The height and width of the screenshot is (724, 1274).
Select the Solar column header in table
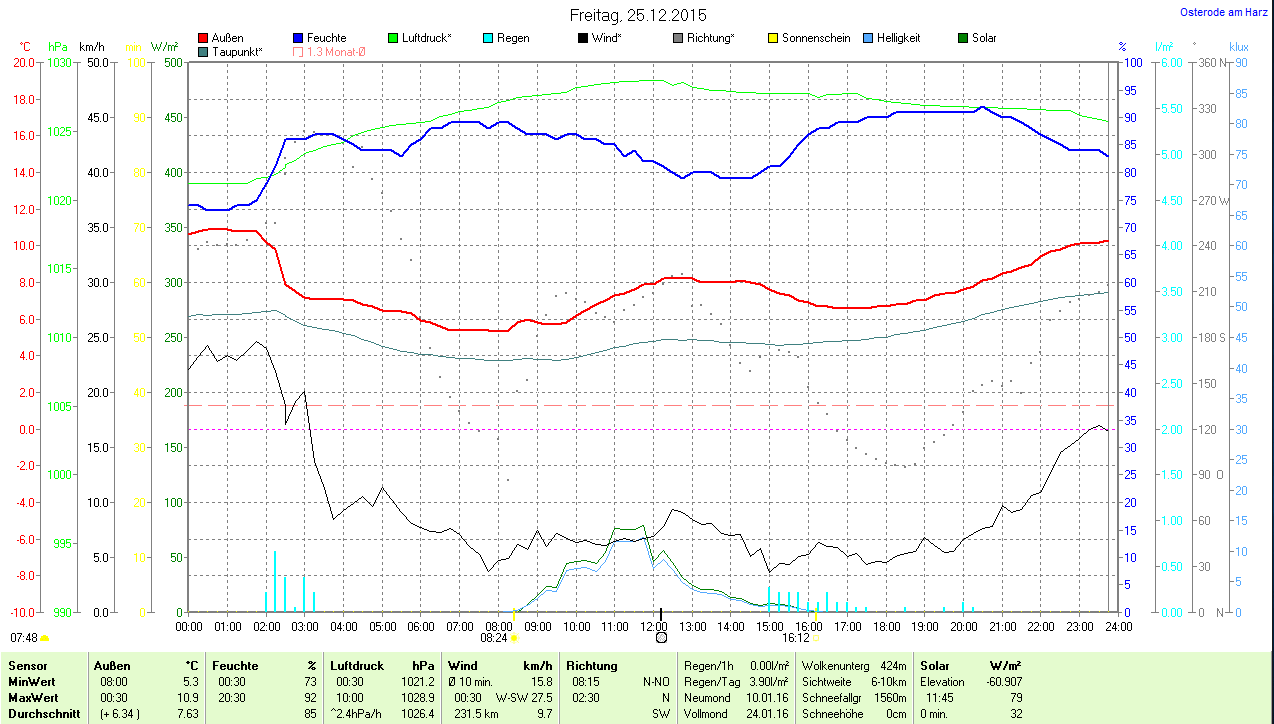934,665
